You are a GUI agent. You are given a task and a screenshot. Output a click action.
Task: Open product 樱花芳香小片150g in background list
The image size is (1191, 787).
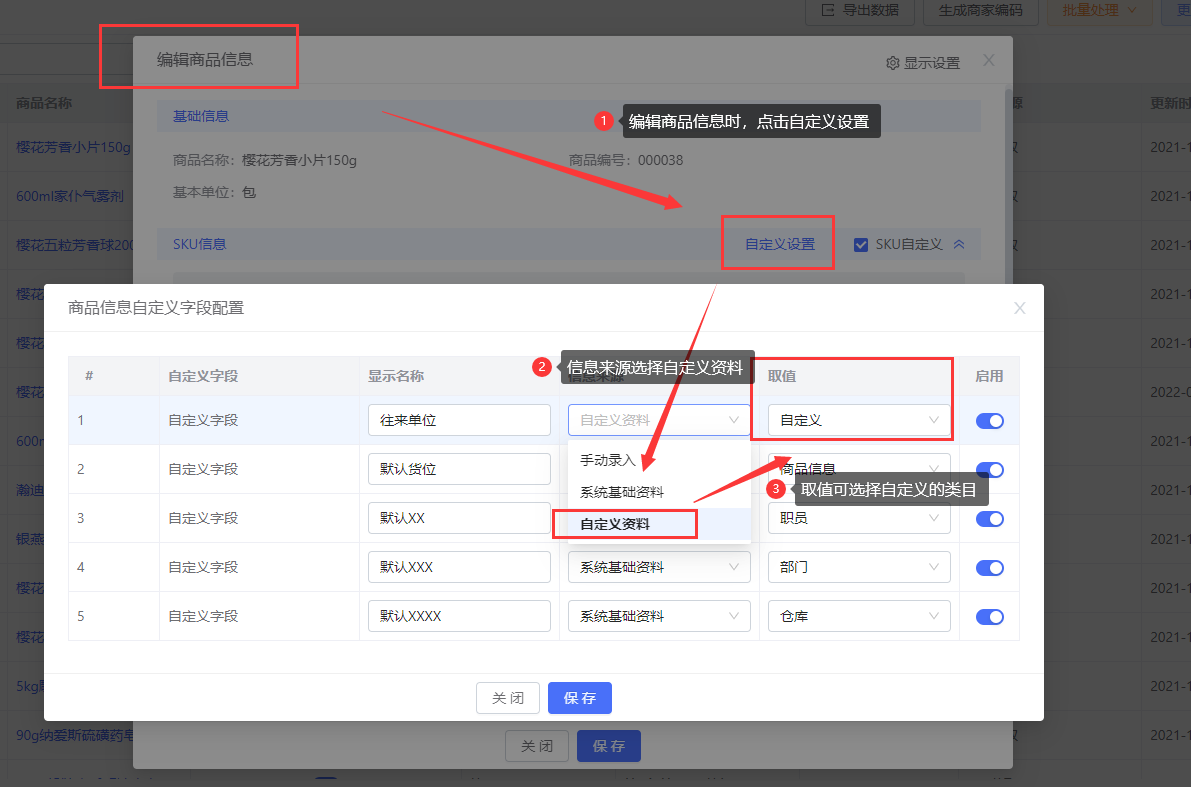74,147
